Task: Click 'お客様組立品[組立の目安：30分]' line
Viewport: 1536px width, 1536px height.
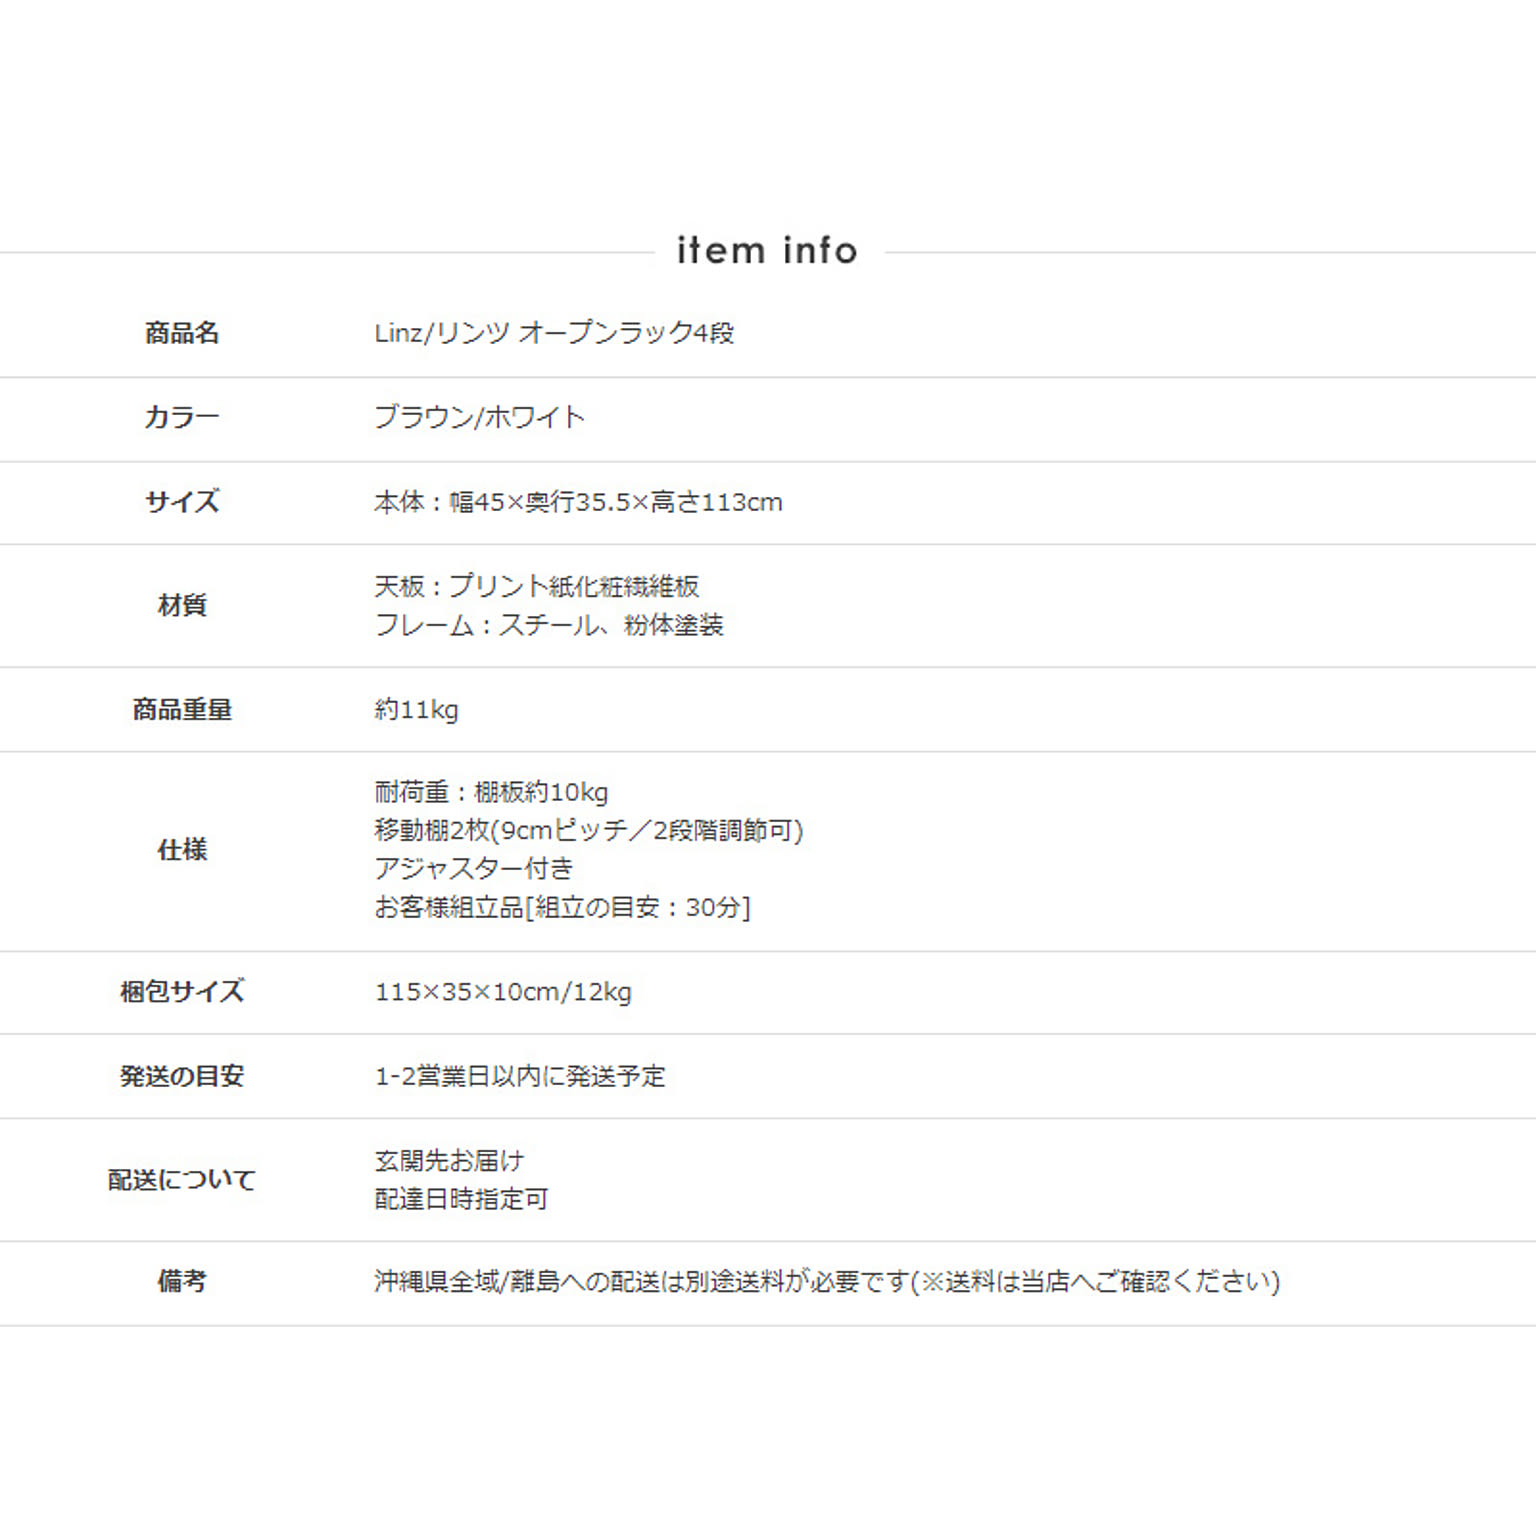Action: tap(562, 907)
